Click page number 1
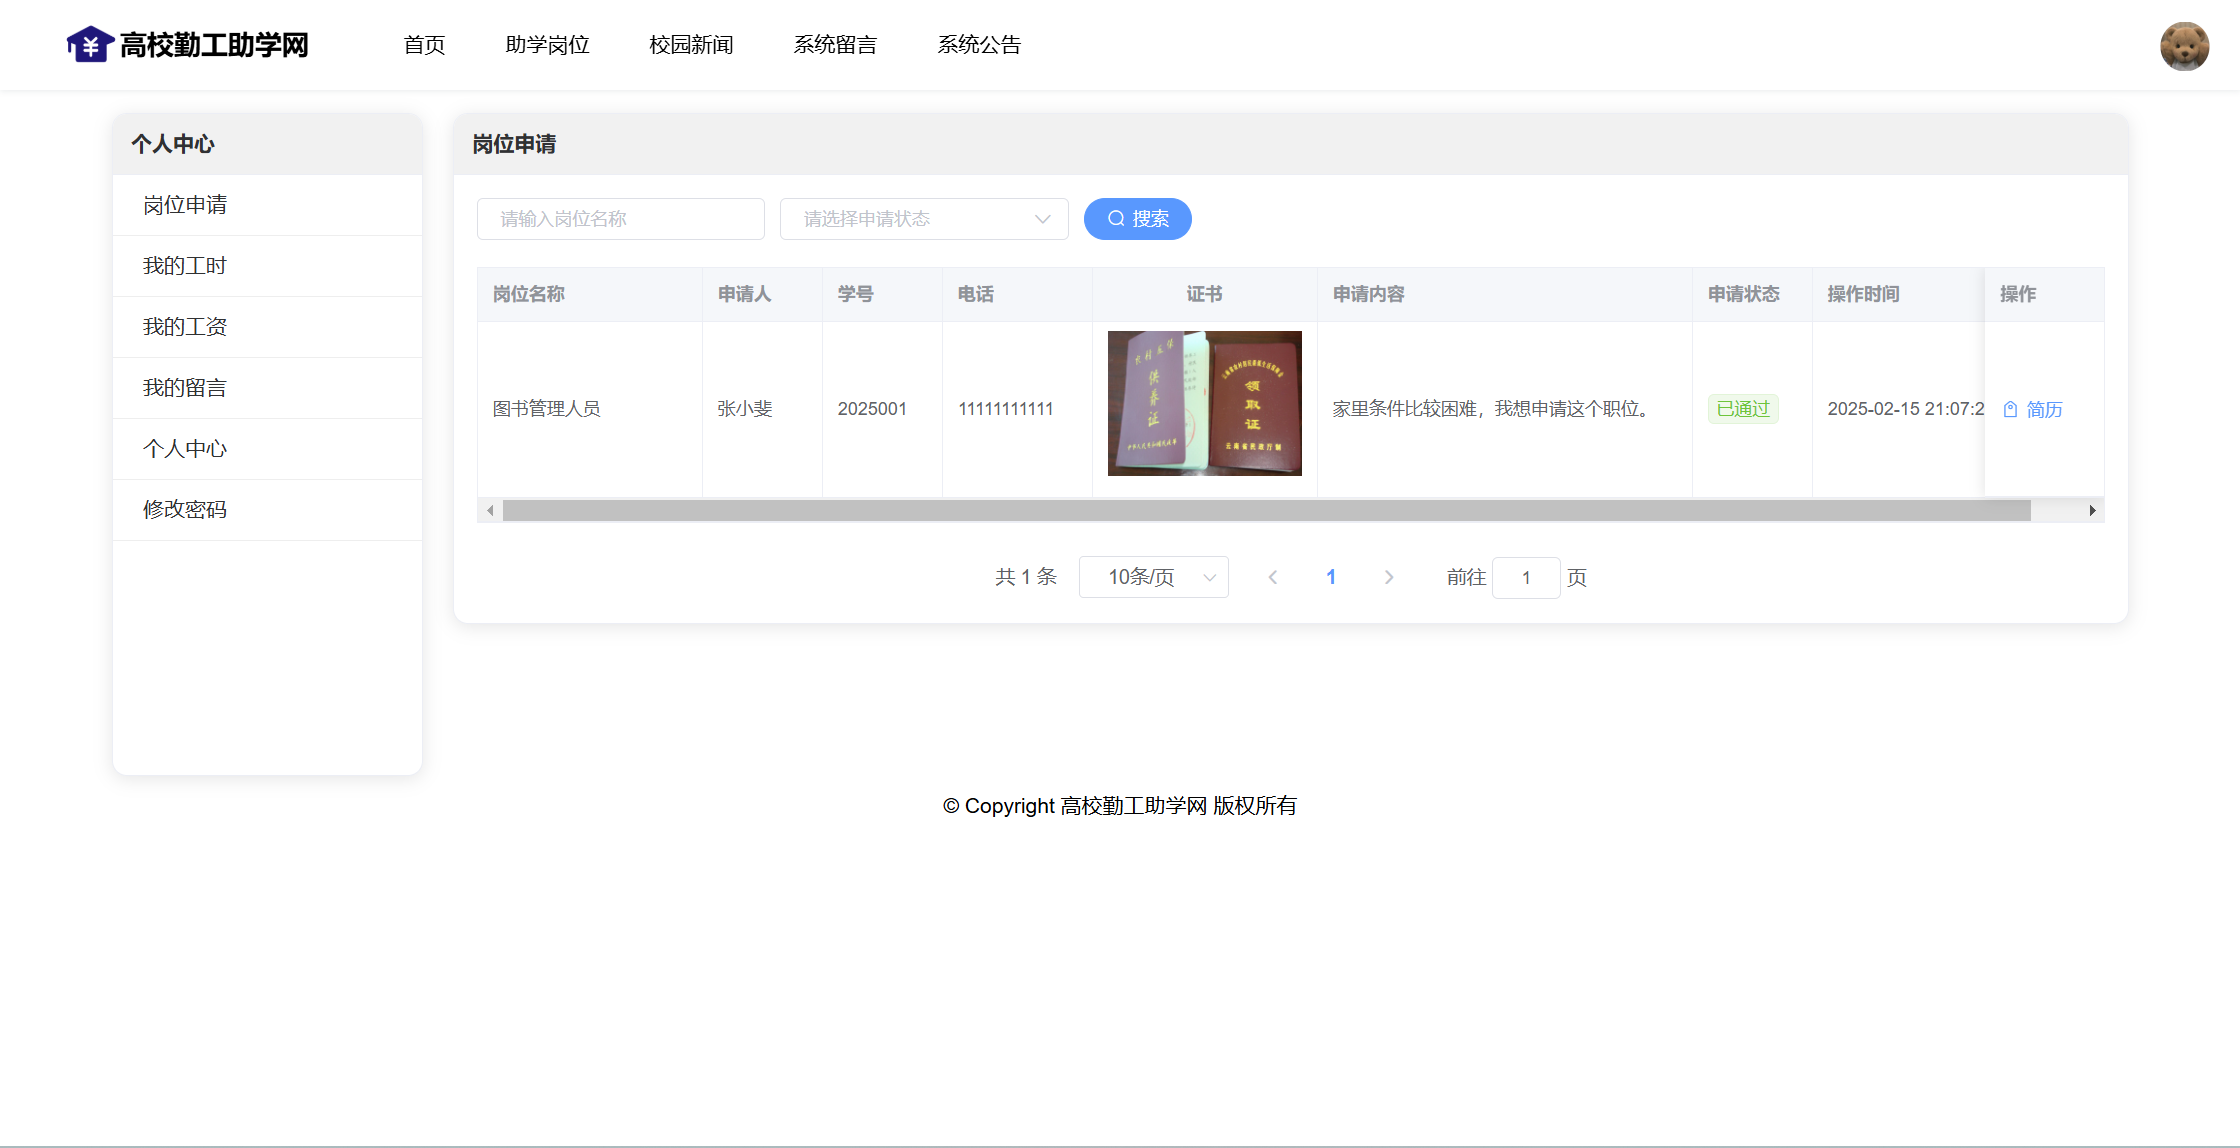 click(x=1331, y=577)
